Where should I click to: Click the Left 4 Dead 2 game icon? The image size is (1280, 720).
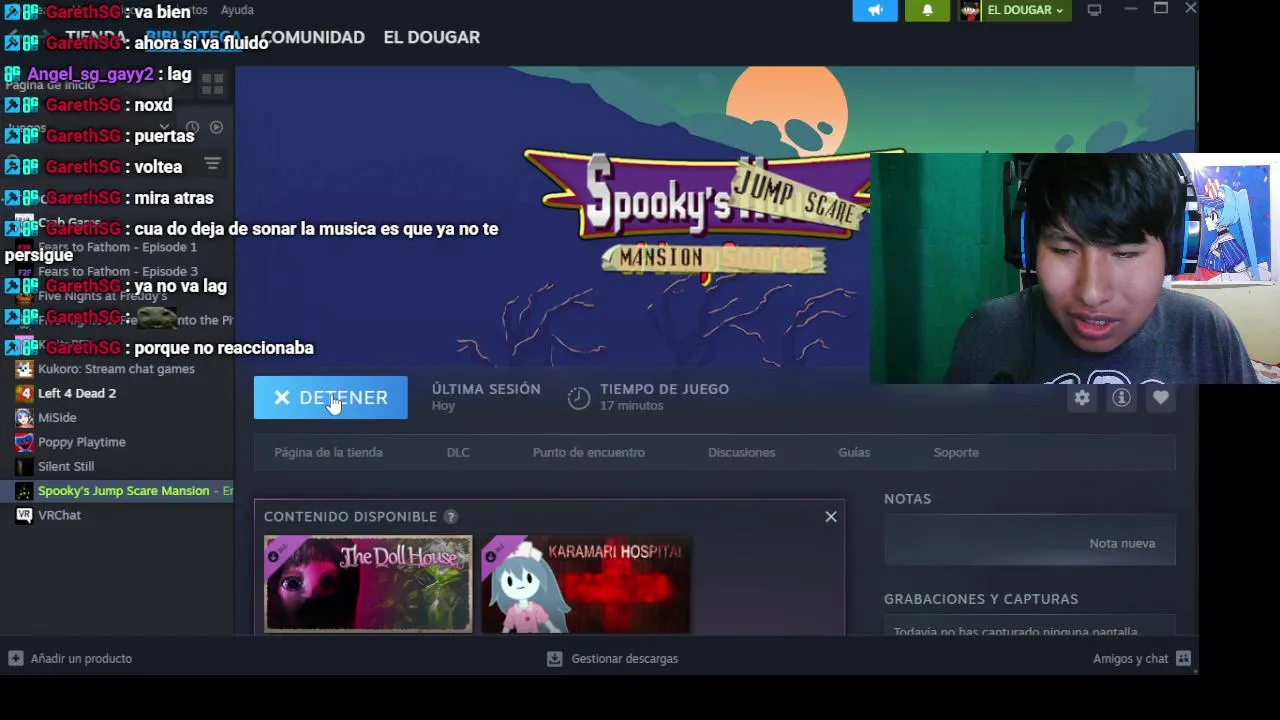[24, 393]
